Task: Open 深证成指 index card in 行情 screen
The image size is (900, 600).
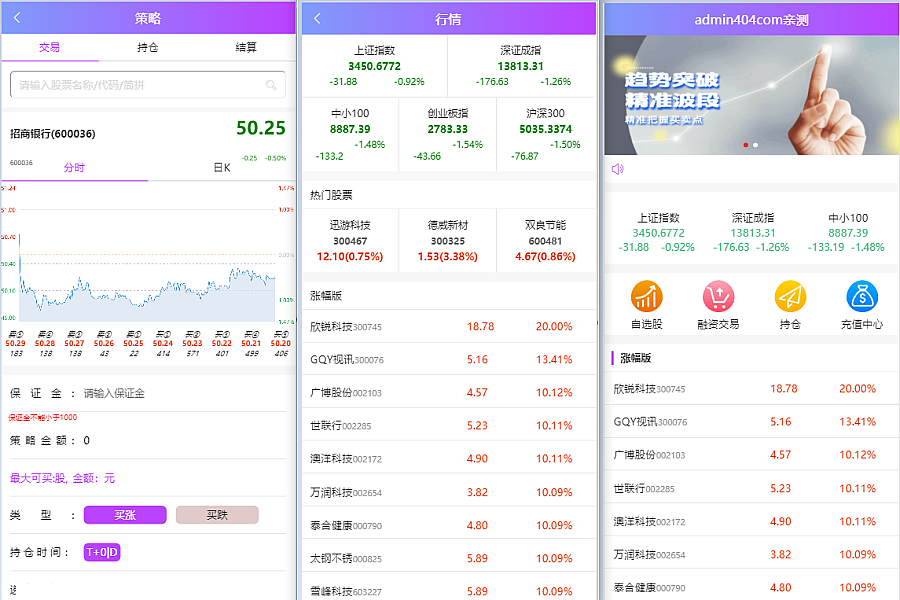Action: [521, 66]
